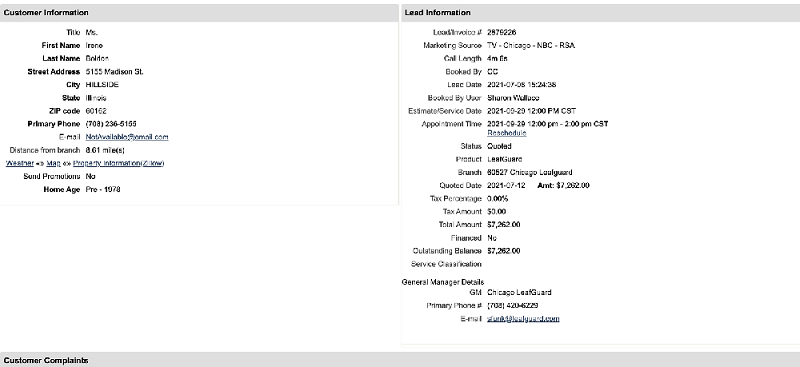Select the customer phone '(708) 236-5155'
Viewport: 800px width, 367px height.
pyautogui.click(x=111, y=124)
